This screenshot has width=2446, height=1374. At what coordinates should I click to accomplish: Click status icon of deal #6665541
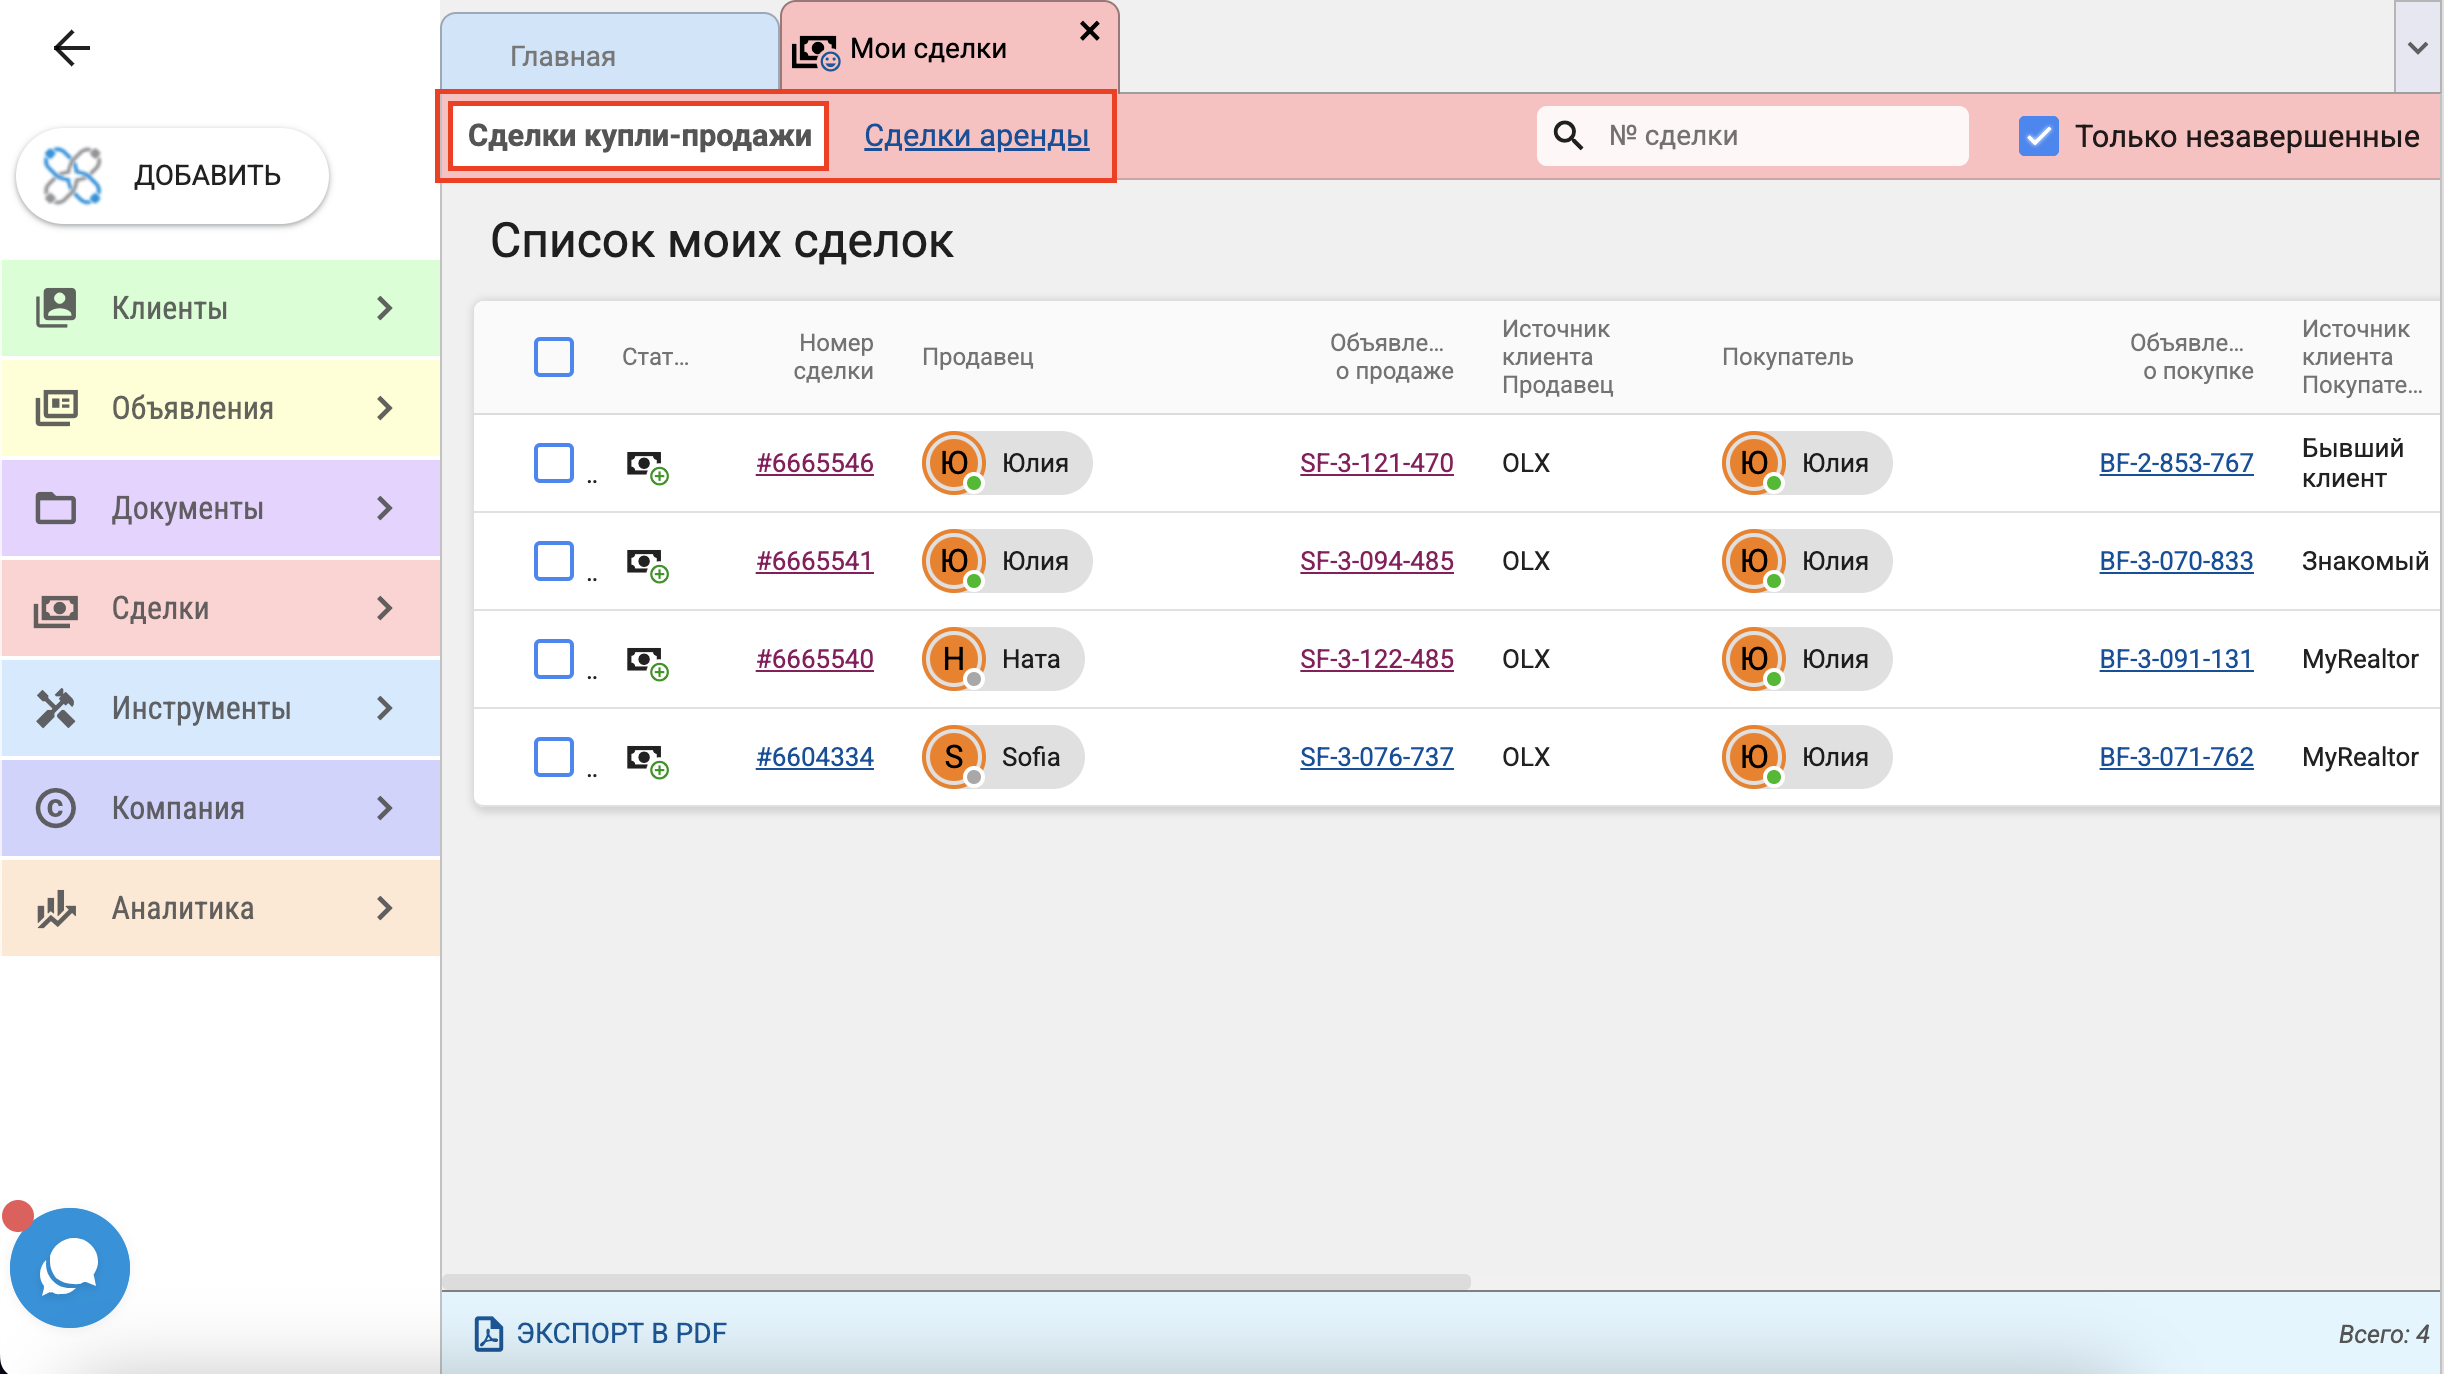[x=647, y=564]
